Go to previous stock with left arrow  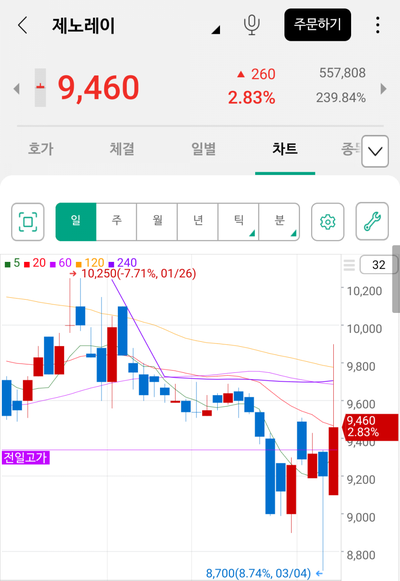click(x=16, y=89)
